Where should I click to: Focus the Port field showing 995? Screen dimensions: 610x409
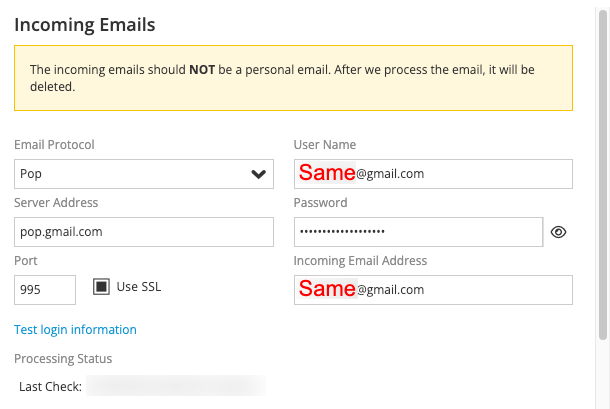click(x=45, y=290)
